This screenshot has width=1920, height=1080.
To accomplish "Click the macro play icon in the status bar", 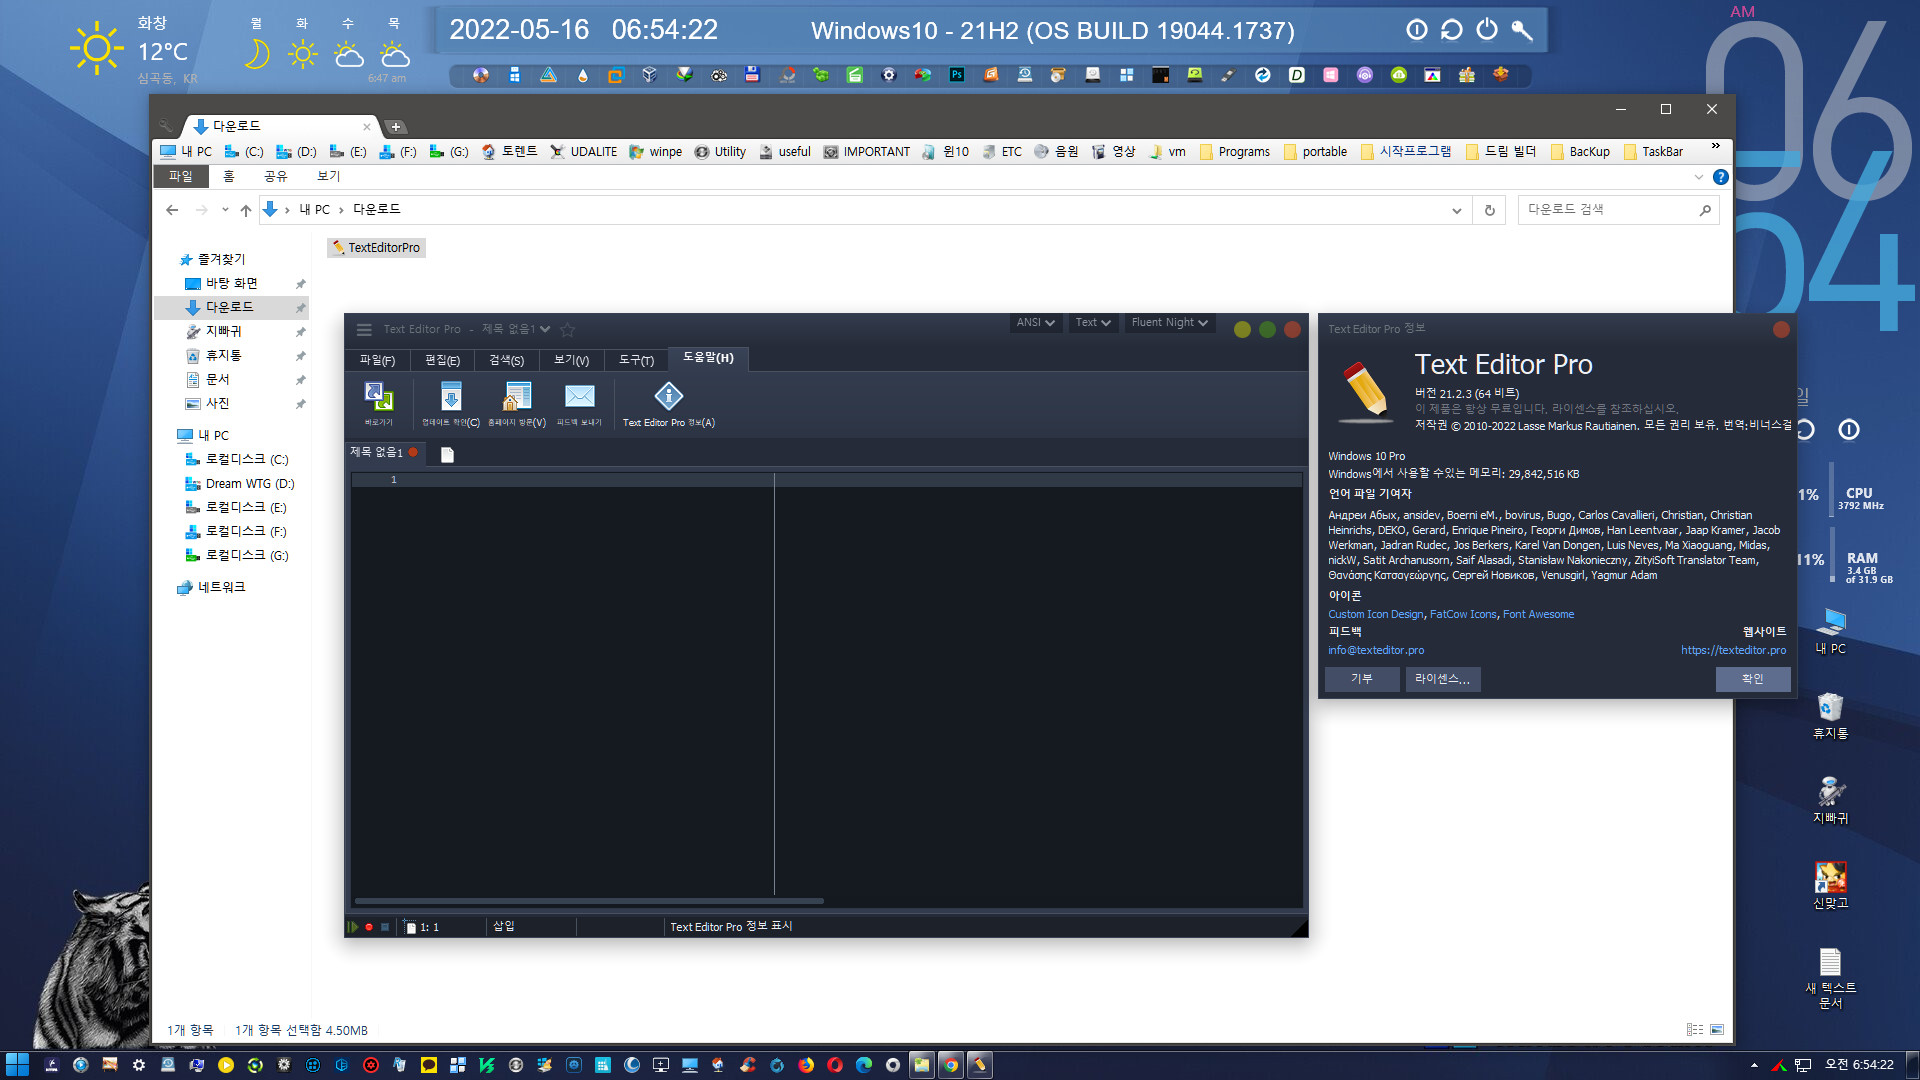I will (x=353, y=927).
